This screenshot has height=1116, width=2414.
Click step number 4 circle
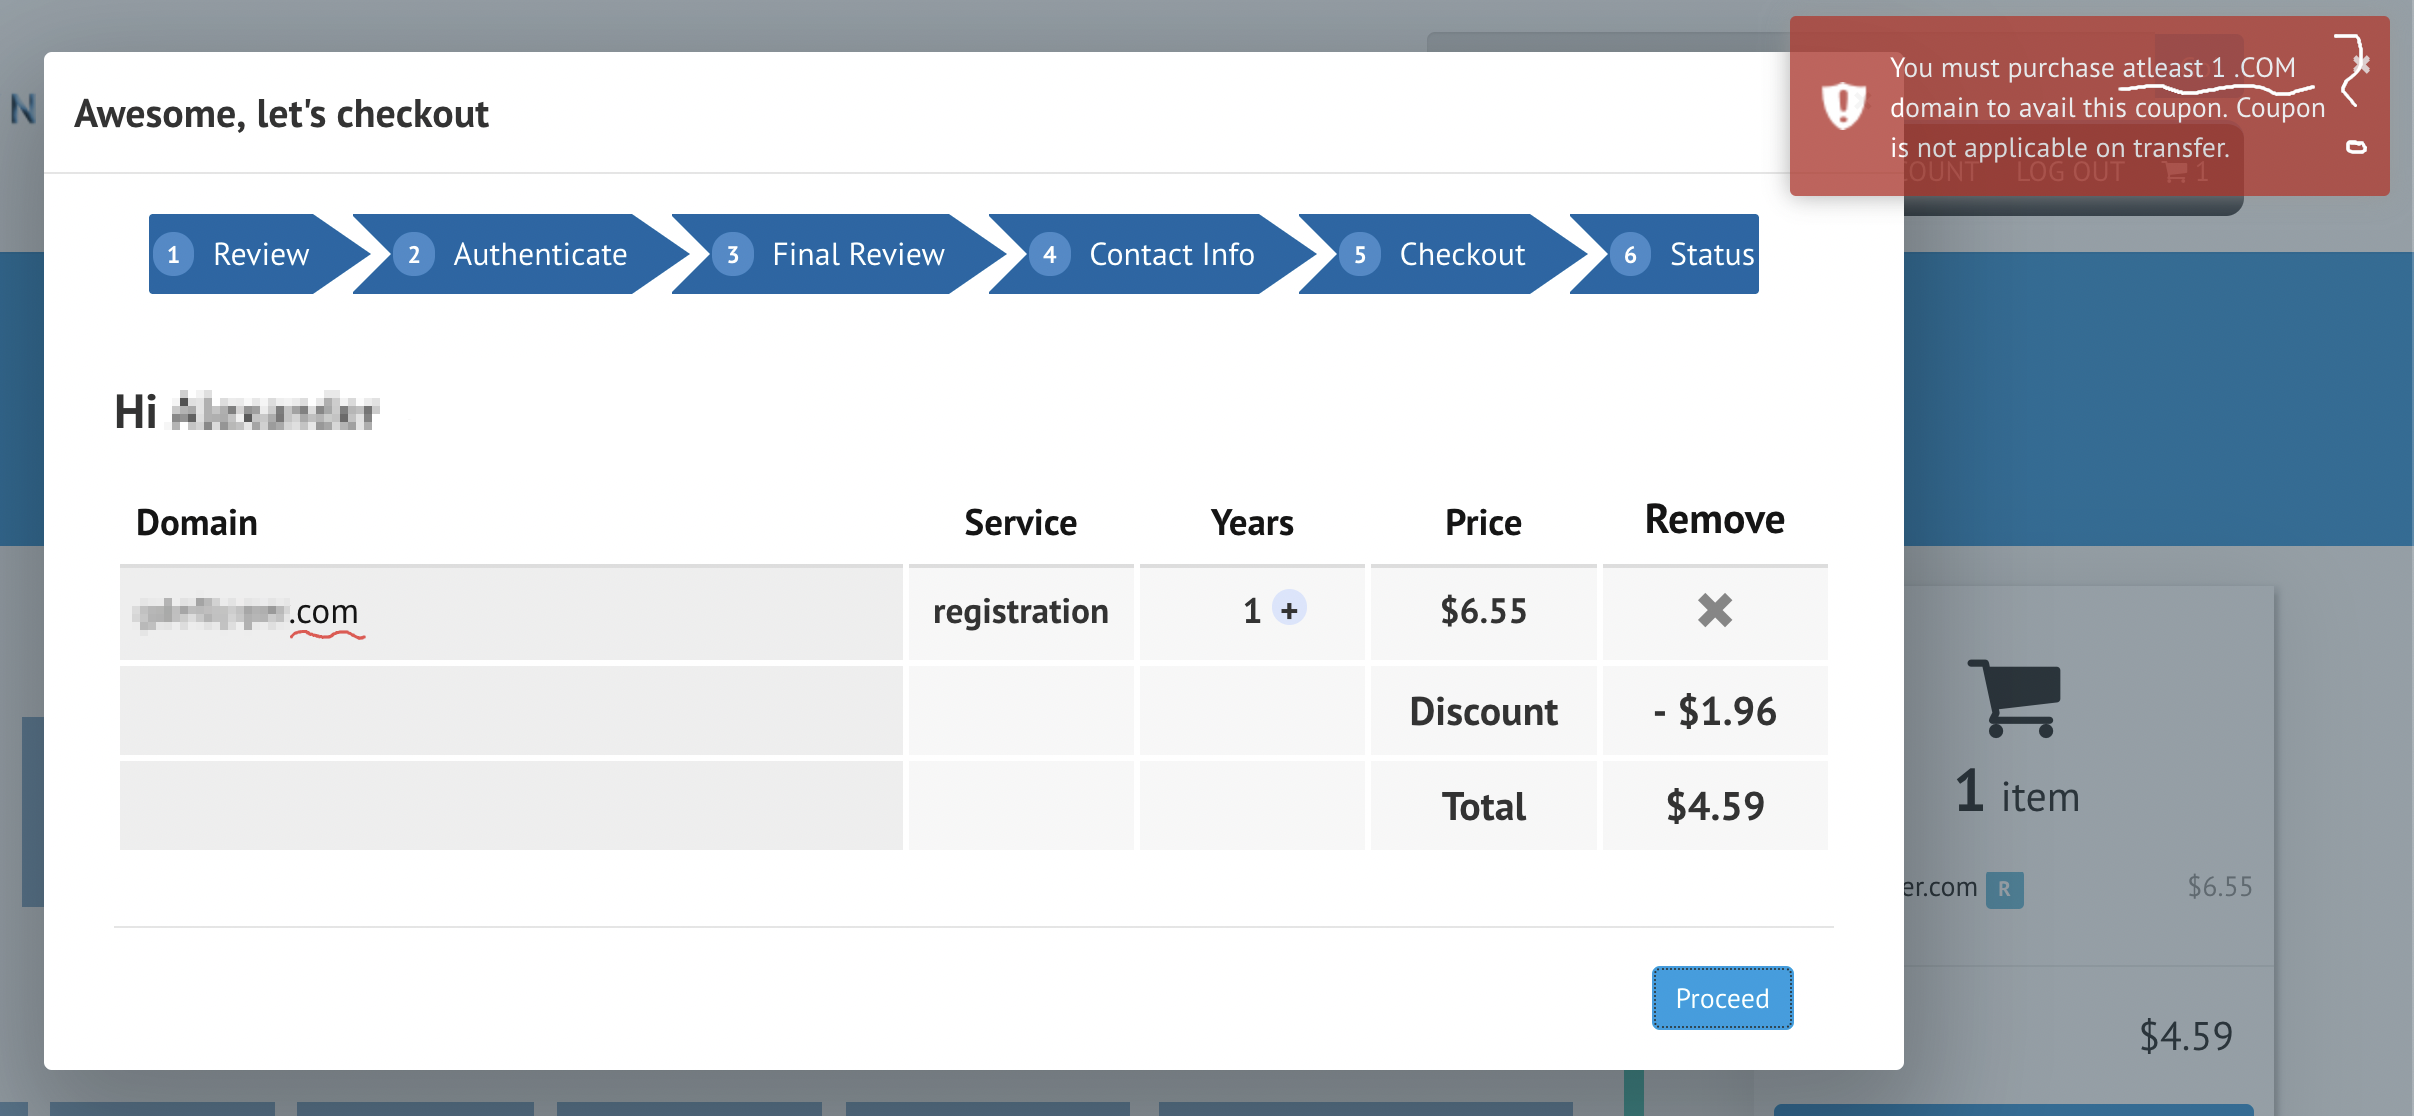(1049, 254)
